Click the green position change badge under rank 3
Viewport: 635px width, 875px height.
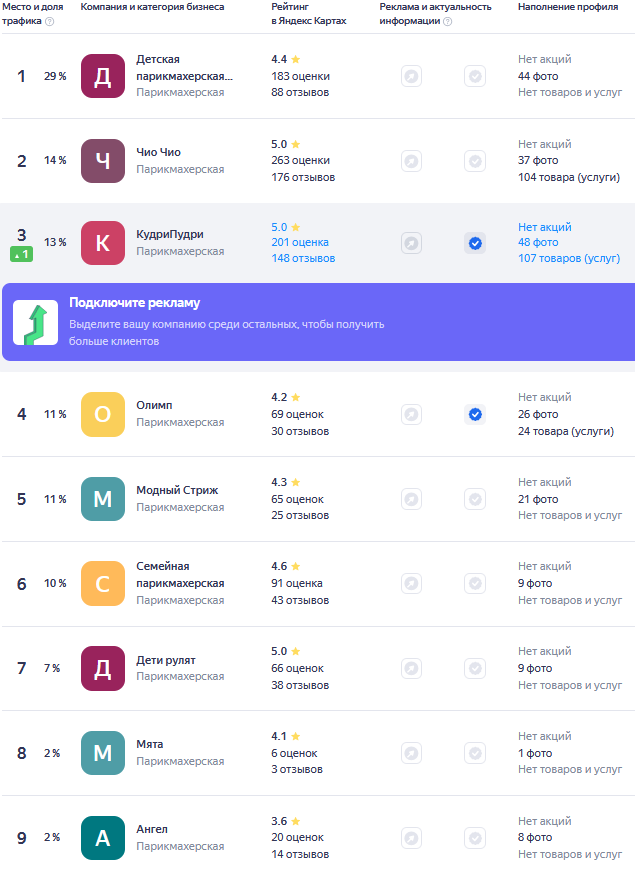(21, 255)
